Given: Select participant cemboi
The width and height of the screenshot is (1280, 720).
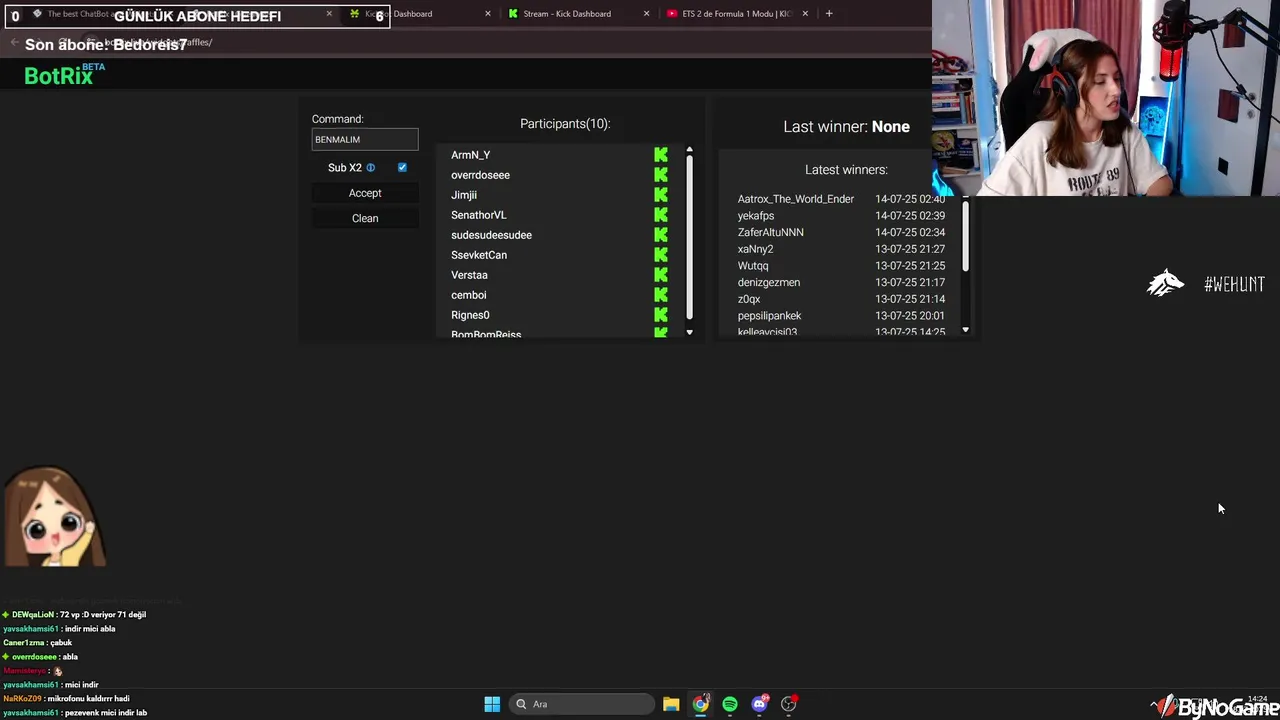Looking at the screenshot, I should coord(468,295).
